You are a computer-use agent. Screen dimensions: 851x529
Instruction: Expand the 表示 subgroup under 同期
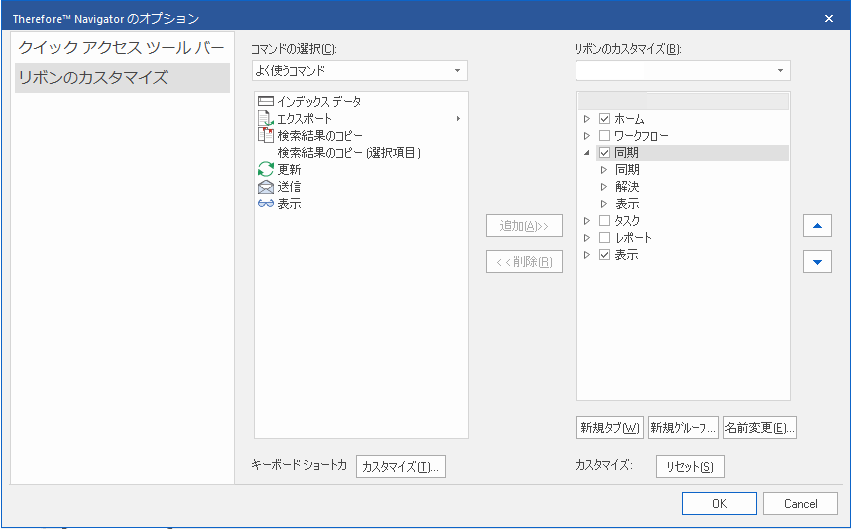click(604, 203)
